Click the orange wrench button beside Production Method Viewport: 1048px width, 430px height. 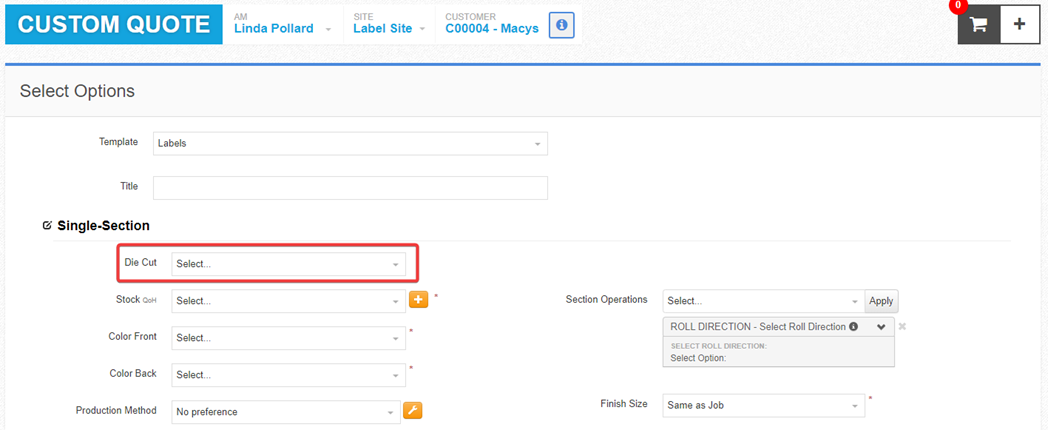click(x=413, y=411)
